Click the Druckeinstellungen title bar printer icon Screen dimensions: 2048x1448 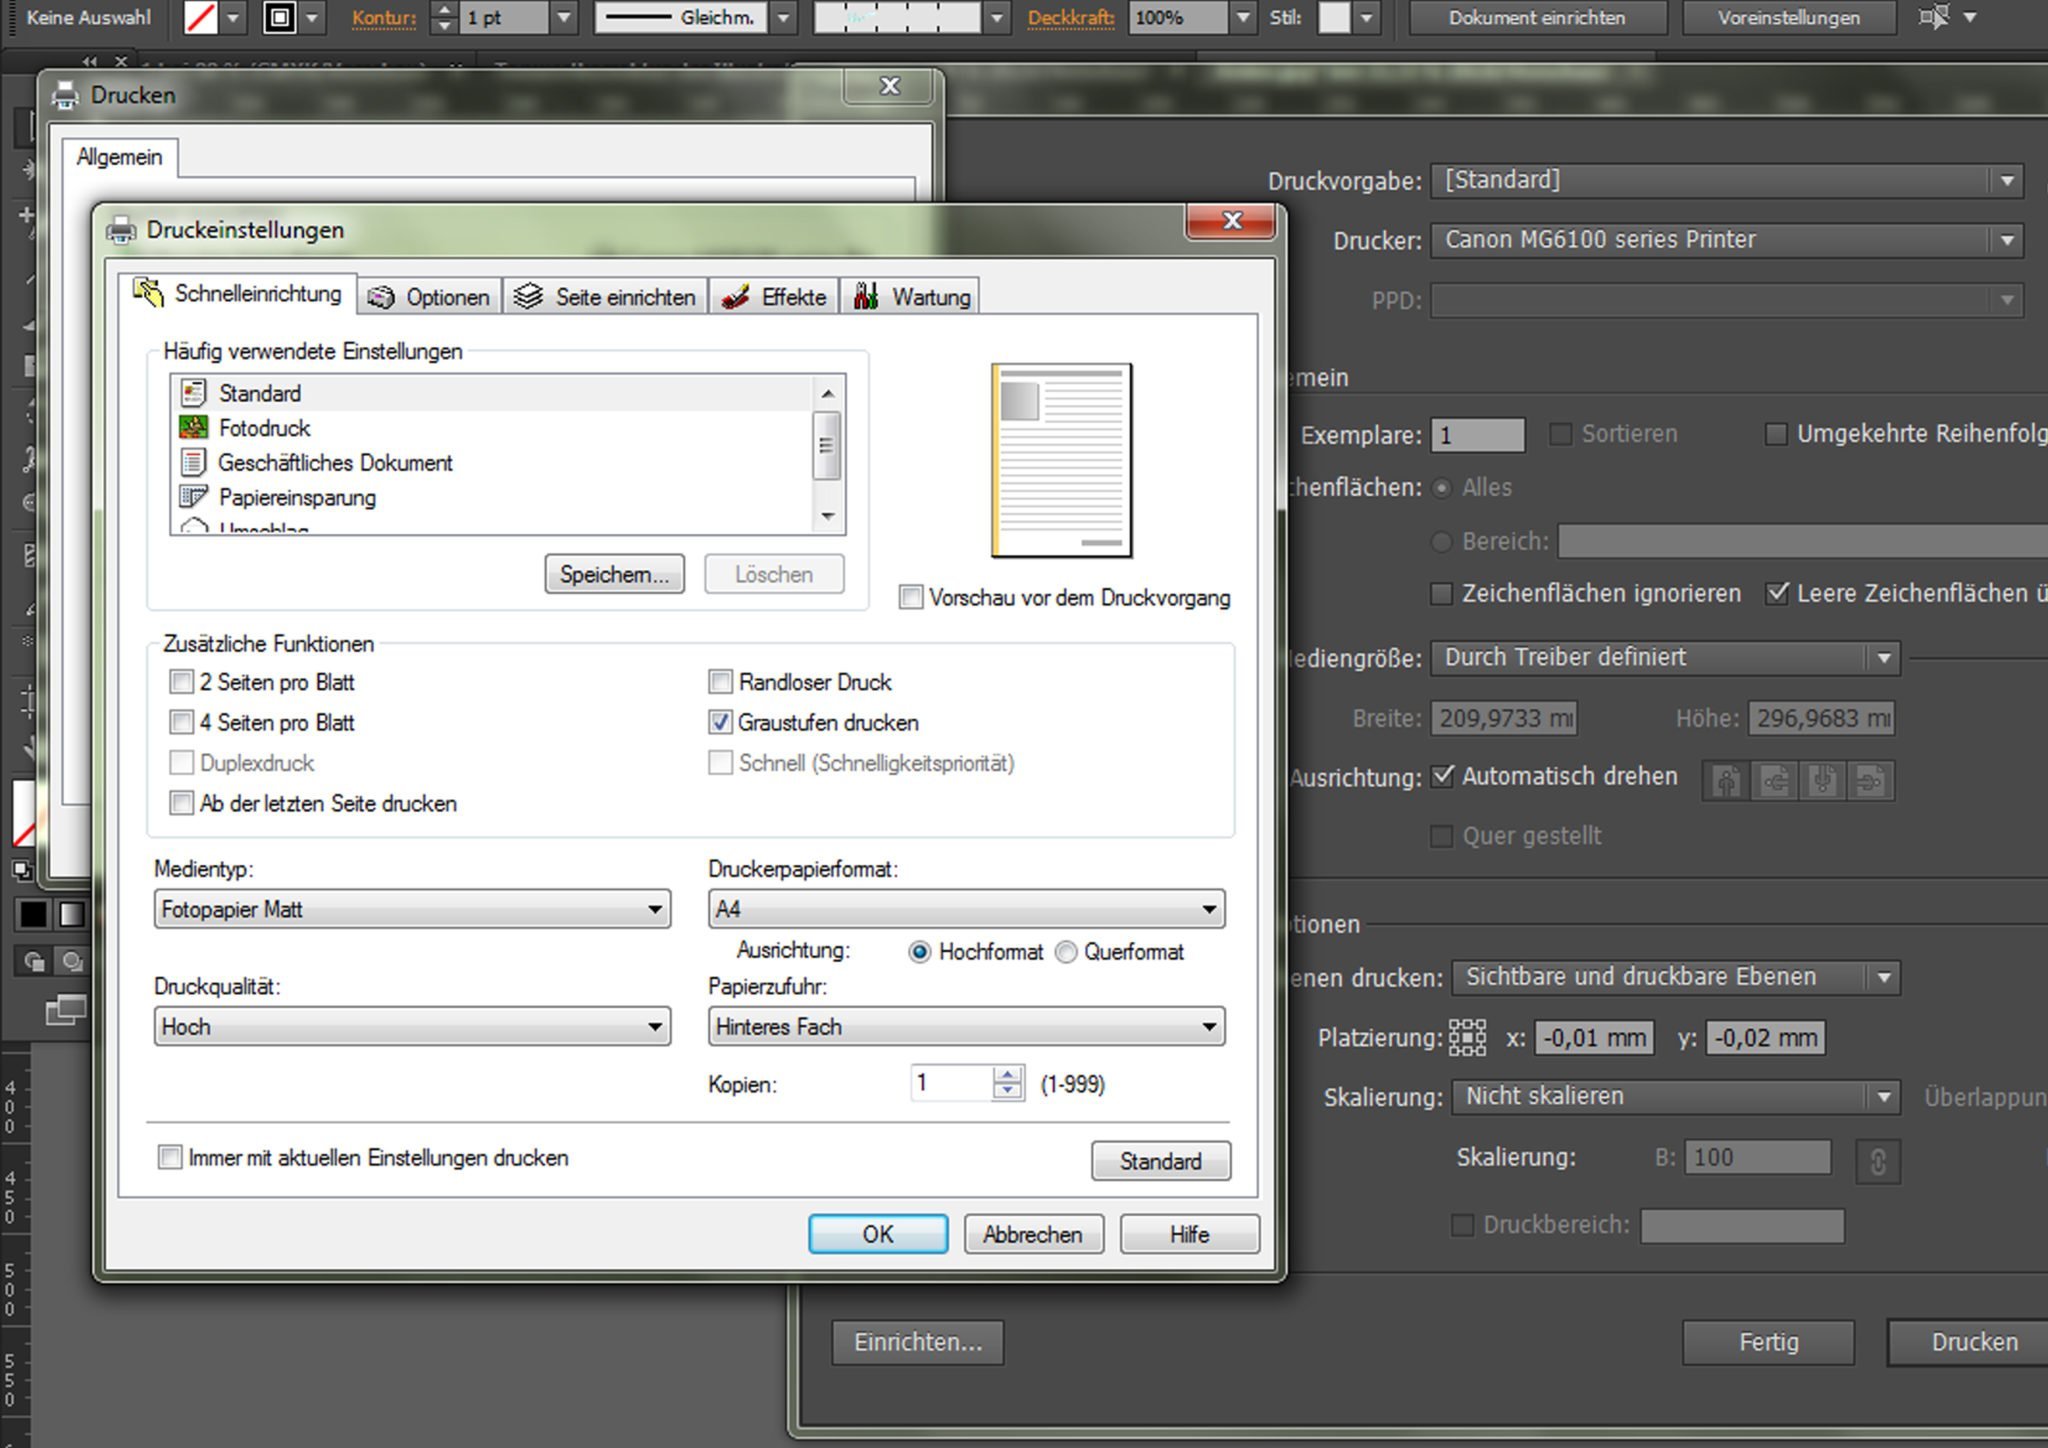click(x=121, y=230)
